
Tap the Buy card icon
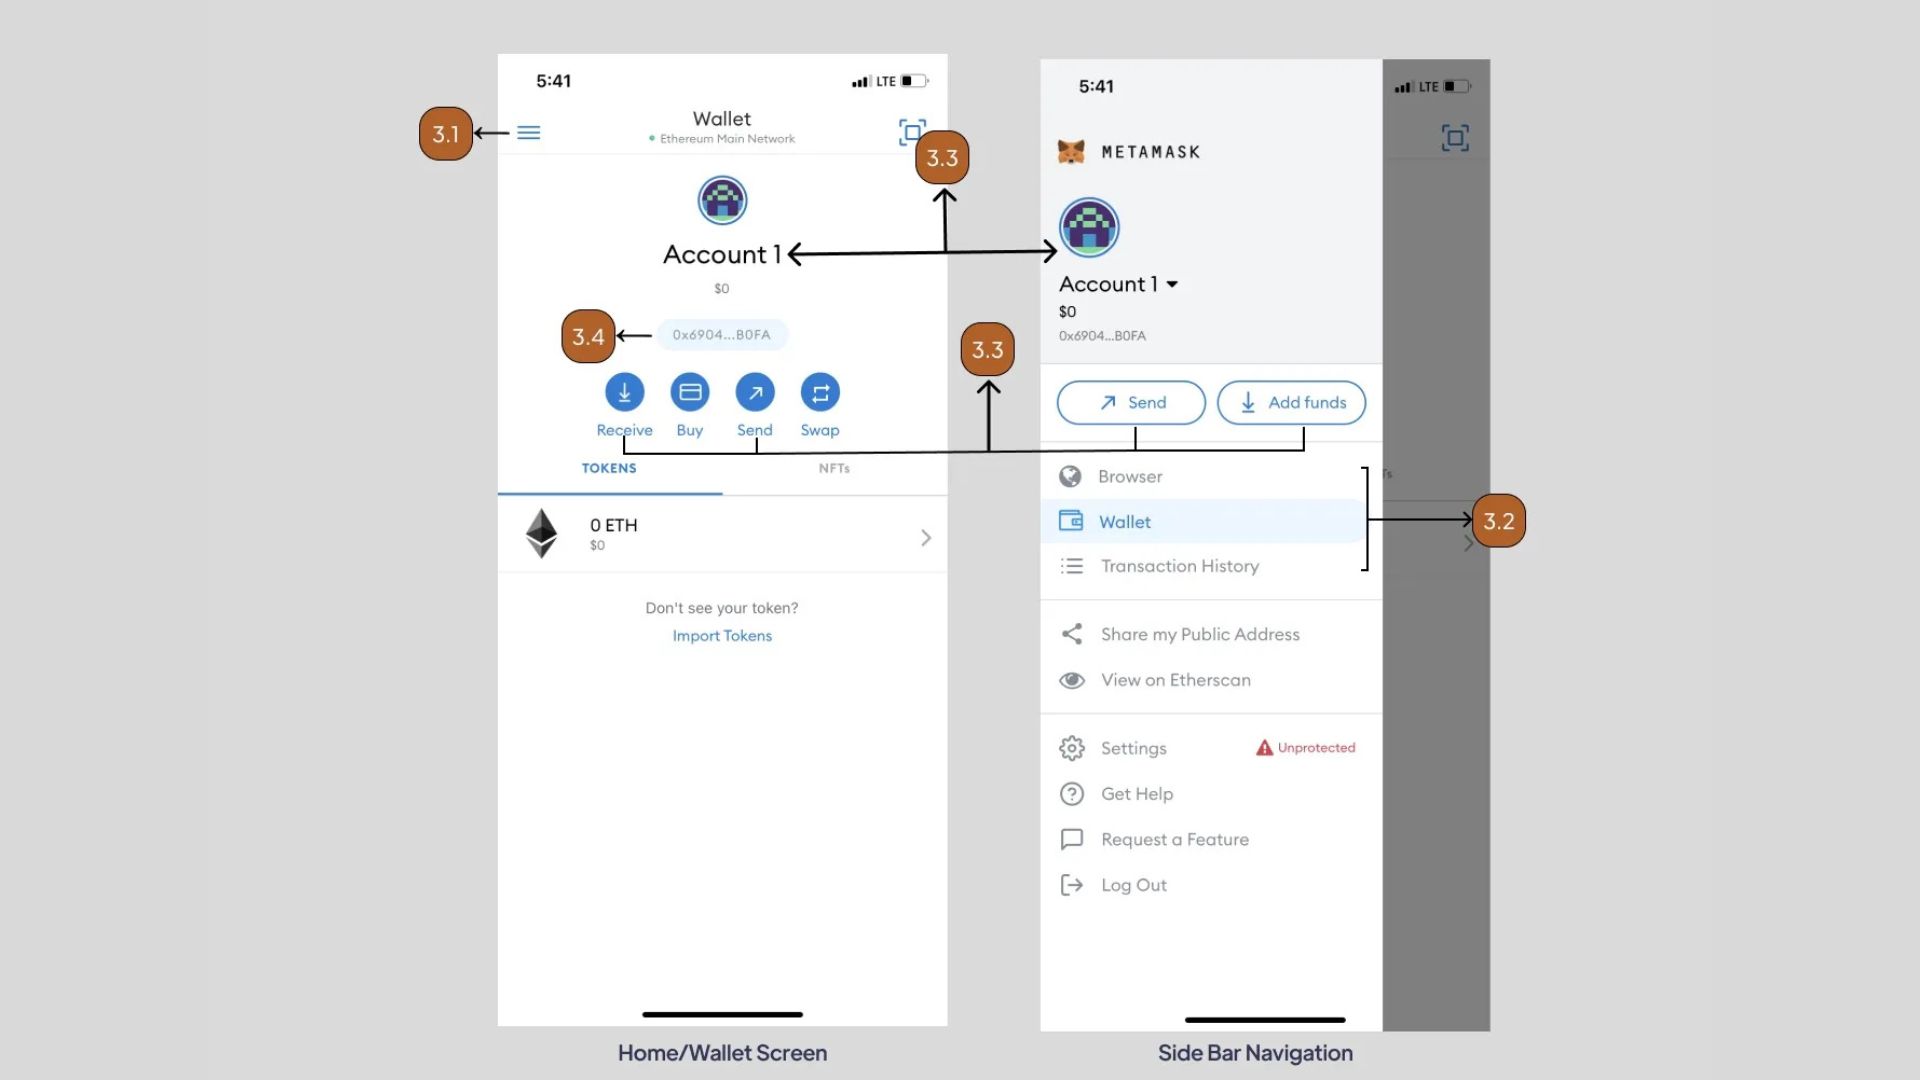(x=690, y=393)
